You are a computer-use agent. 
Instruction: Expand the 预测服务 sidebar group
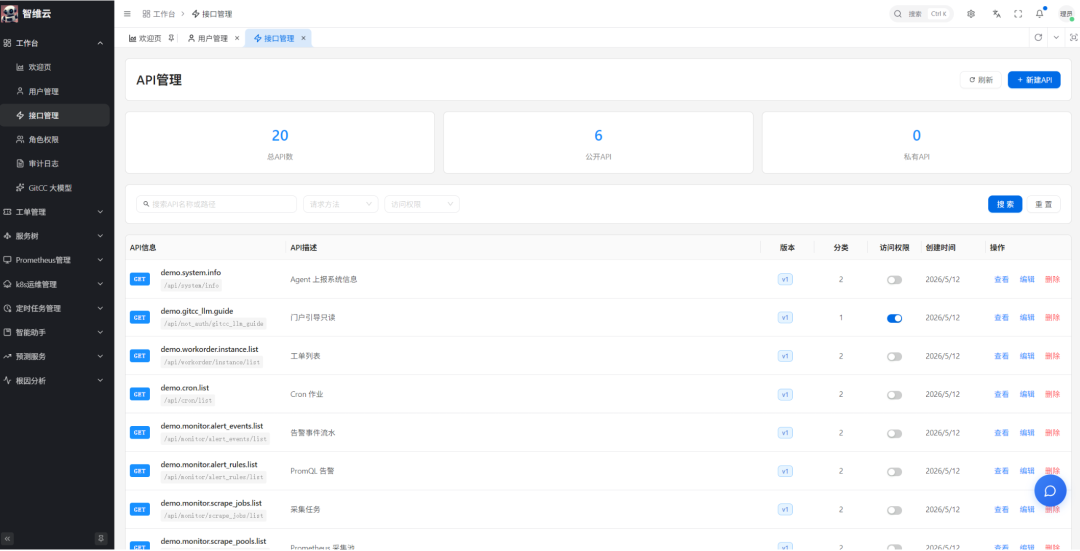55,356
